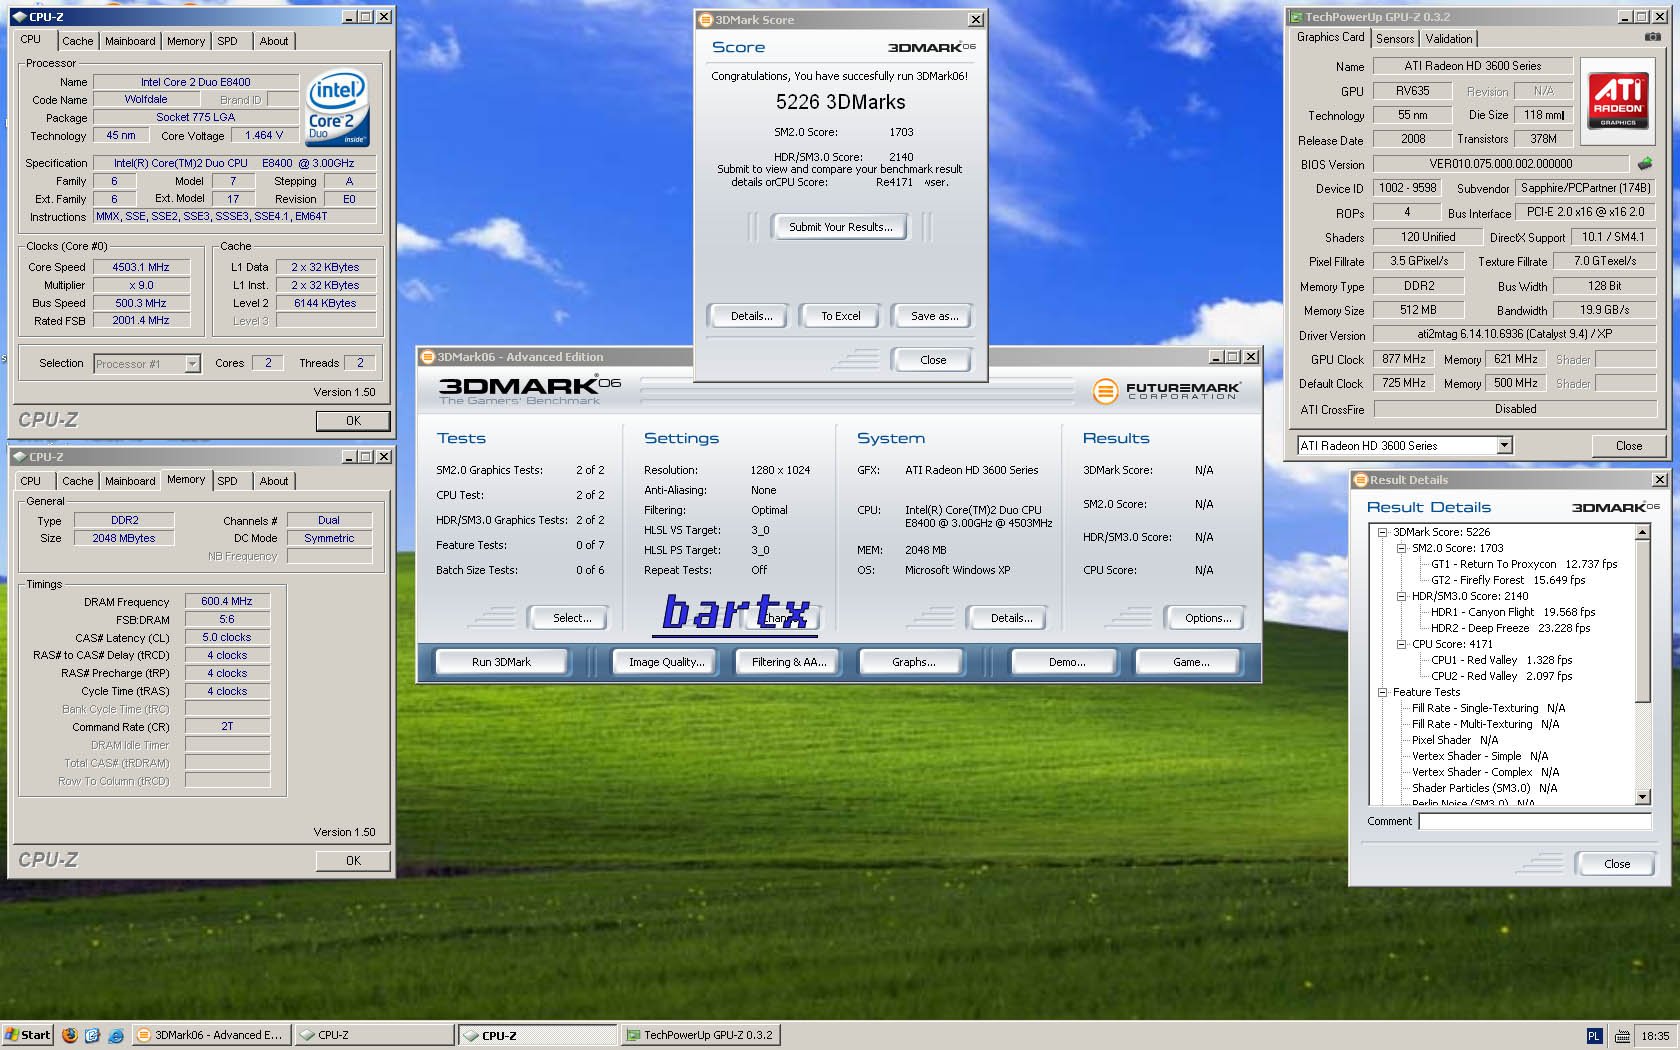Click the 3DMark06 orange title bar icon
The height and width of the screenshot is (1050, 1680).
pyautogui.click(x=427, y=357)
